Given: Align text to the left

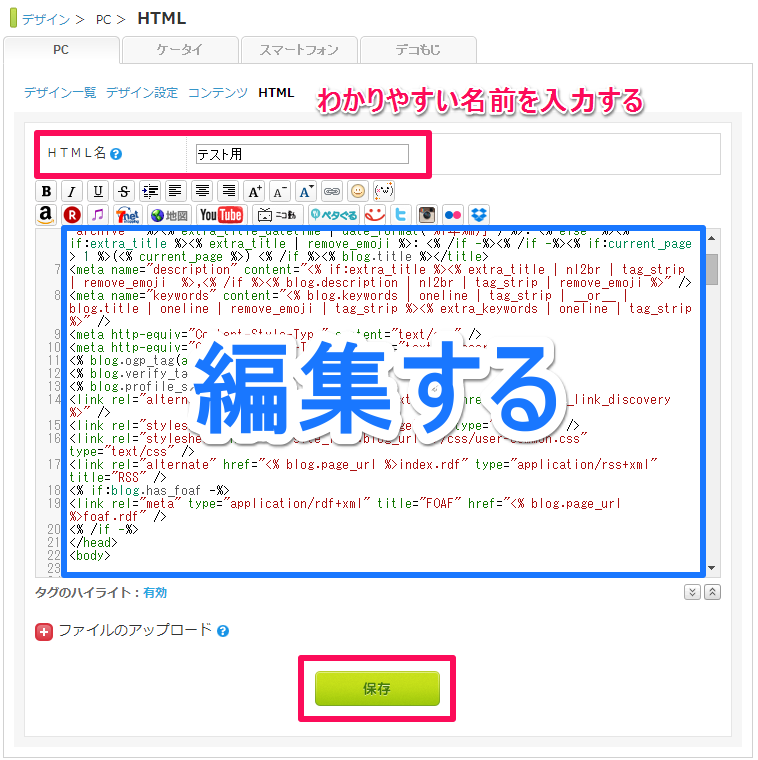Looking at the screenshot, I should [176, 191].
